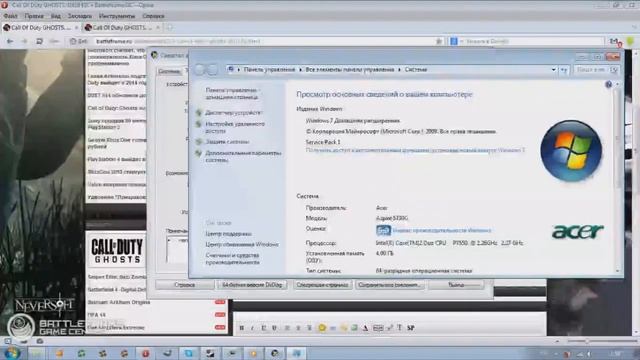
Task: Select Все элементы панели управления breadcrumb
Action: pyautogui.click(x=349, y=70)
